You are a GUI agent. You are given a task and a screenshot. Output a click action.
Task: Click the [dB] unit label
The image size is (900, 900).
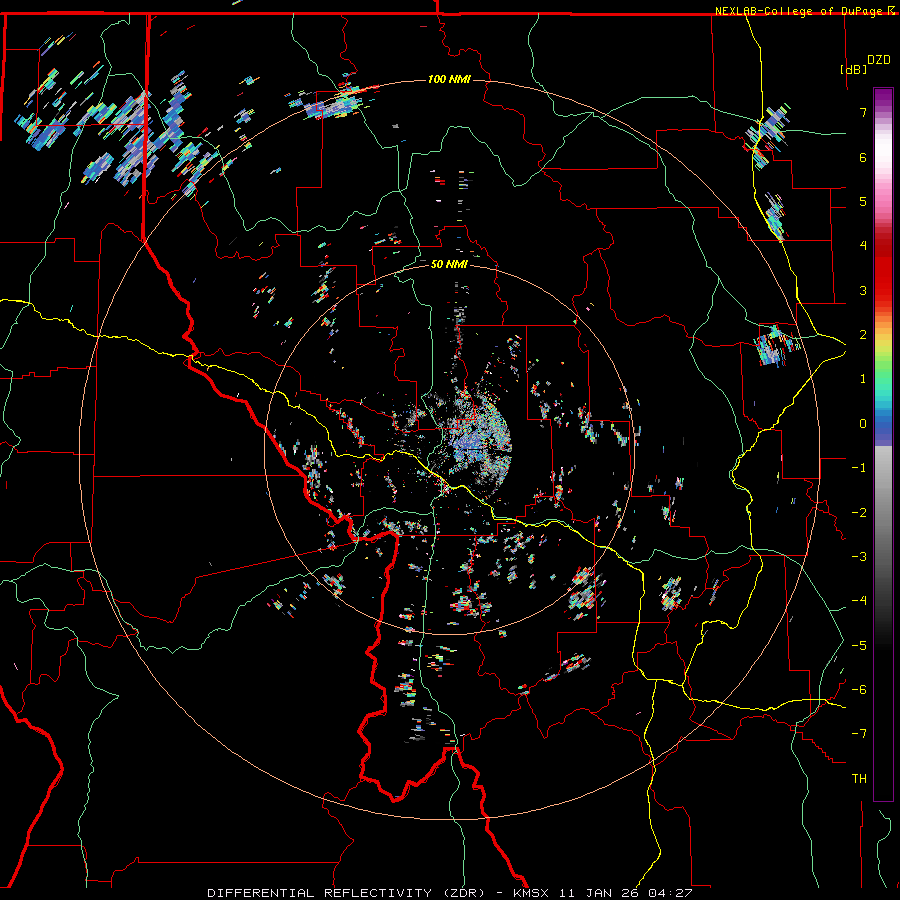tap(854, 69)
